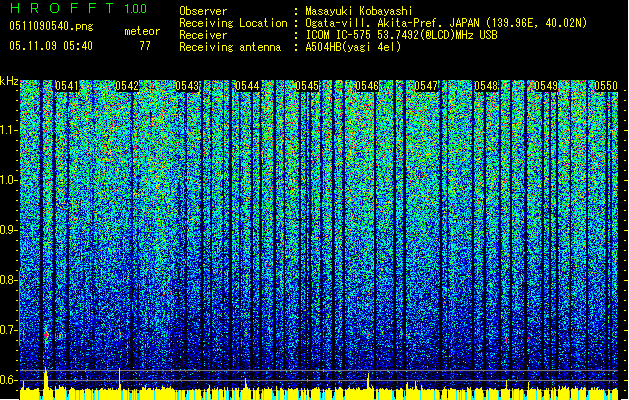Click the meteor count 77
629x400 pixels.
tap(145, 46)
